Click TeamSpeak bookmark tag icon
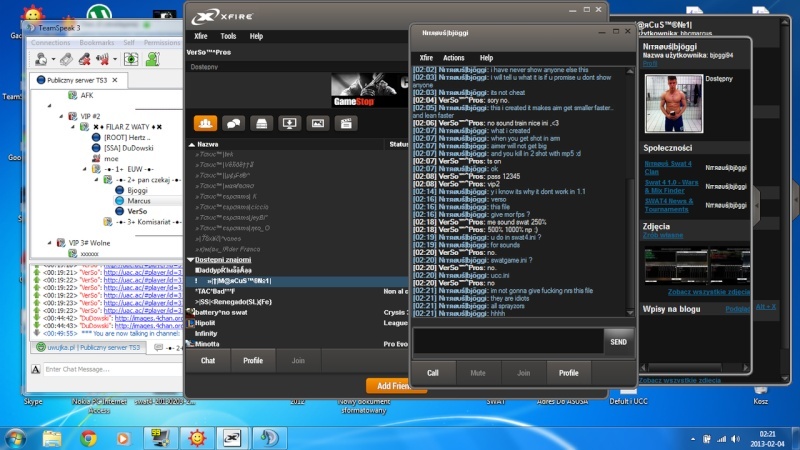 coord(66,59)
